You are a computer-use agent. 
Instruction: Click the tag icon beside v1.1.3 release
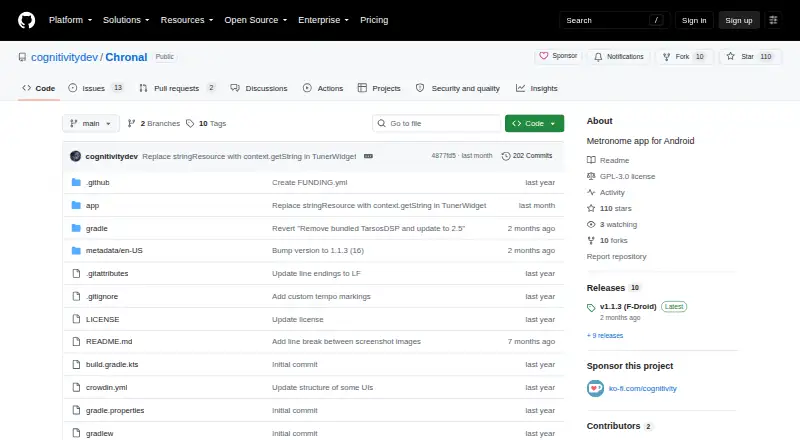tap(591, 307)
